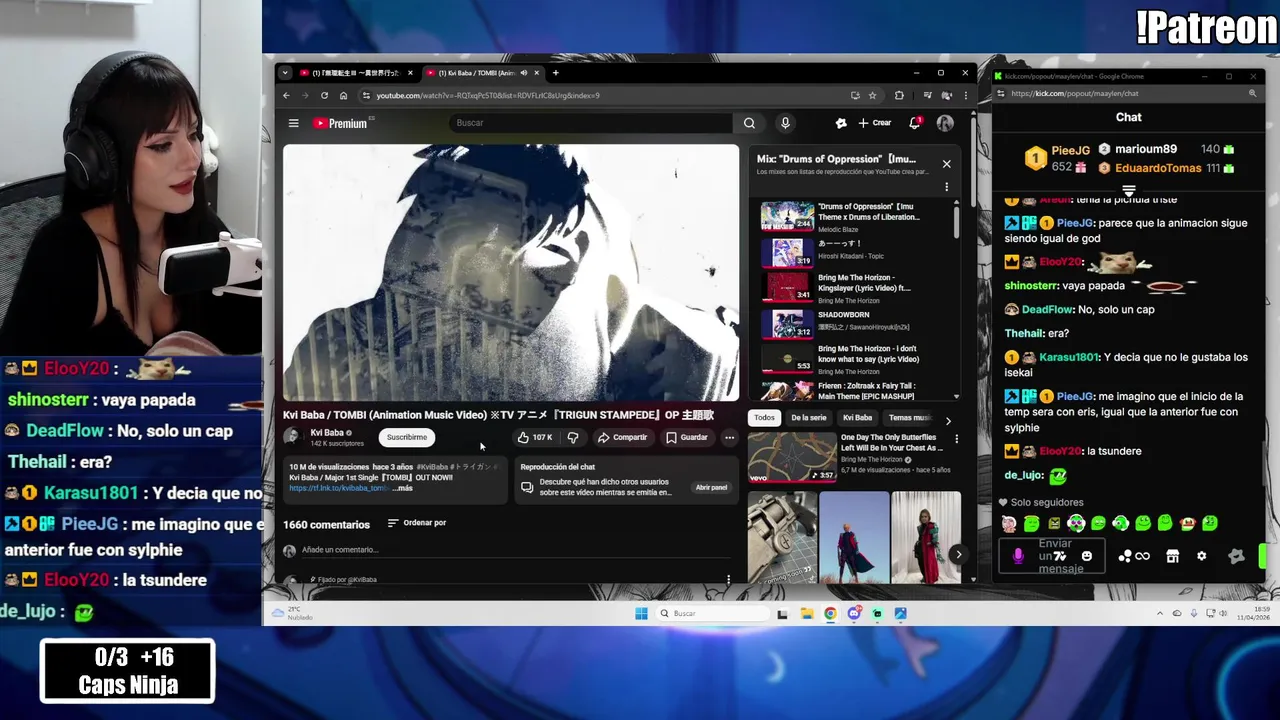Click the video player
The image size is (1280, 720).
tap(511, 272)
